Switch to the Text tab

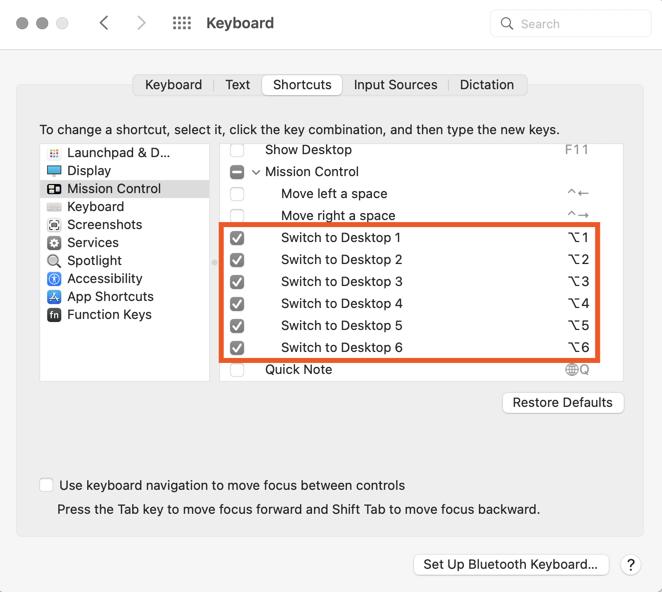pyautogui.click(x=238, y=85)
